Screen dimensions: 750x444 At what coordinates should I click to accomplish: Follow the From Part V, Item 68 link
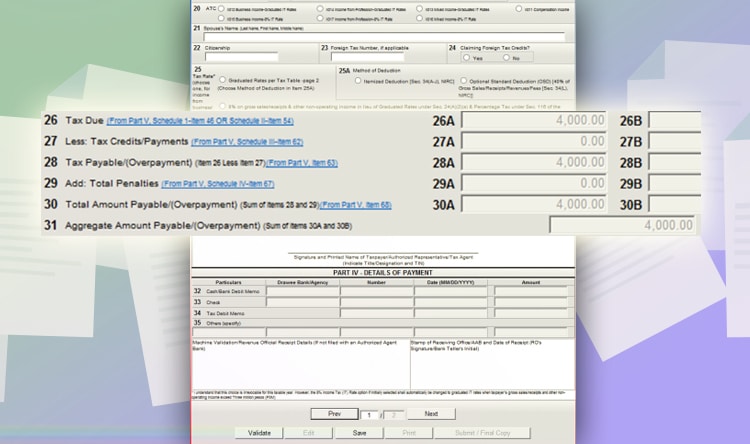[x=328, y=205]
